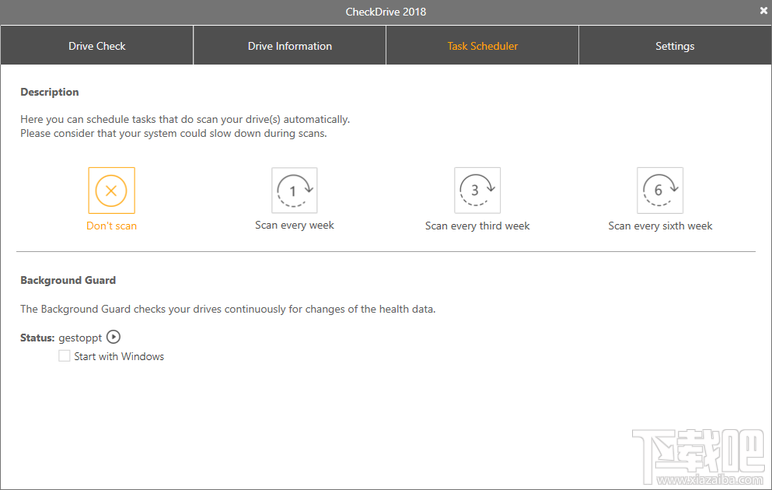This screenshot has height=490, width=772.
Task: Click the Scan every third week label
Action: 477,226
